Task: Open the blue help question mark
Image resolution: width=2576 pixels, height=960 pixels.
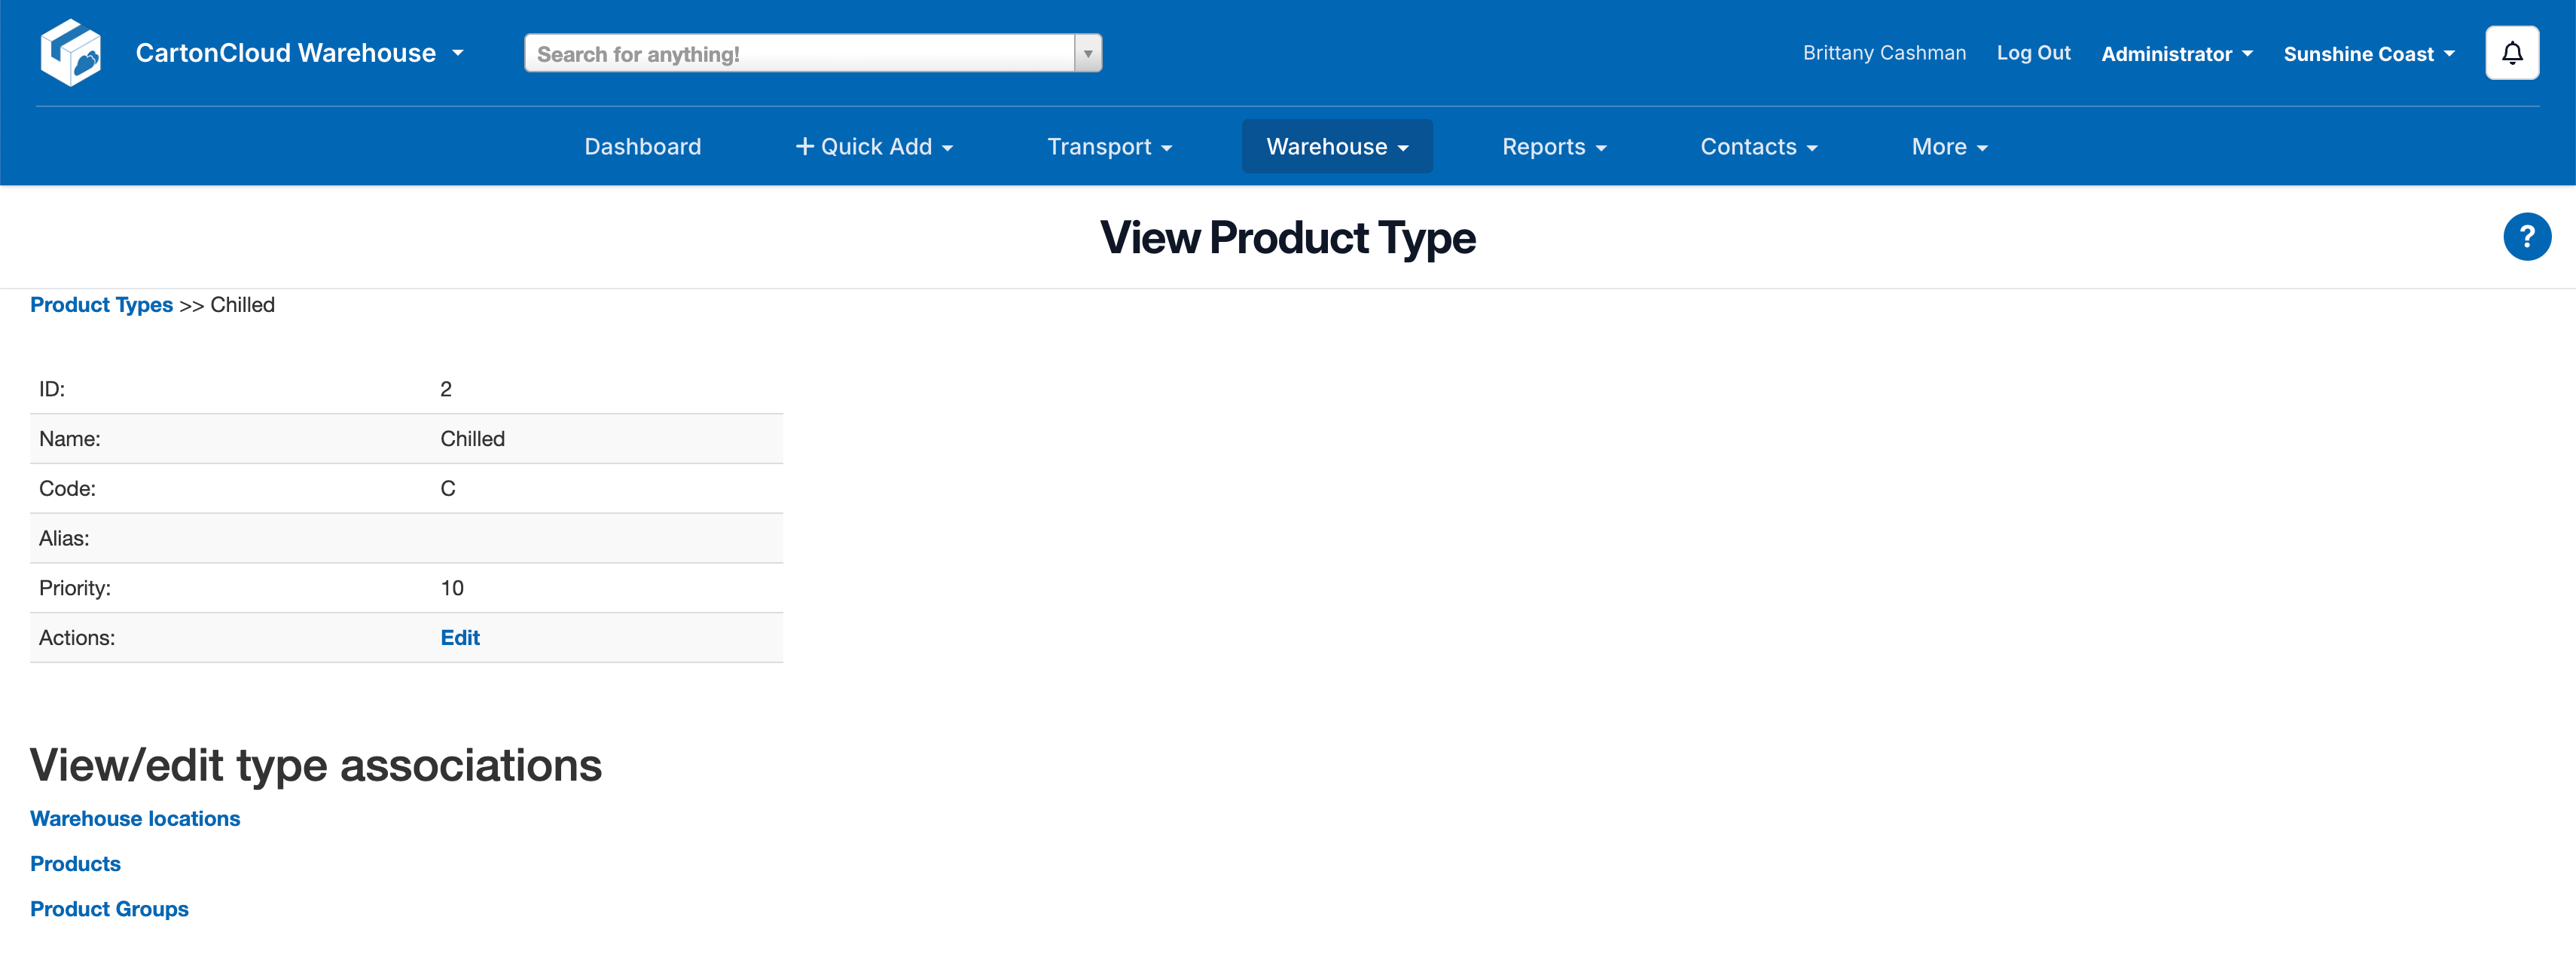Action: (2526, 237)
